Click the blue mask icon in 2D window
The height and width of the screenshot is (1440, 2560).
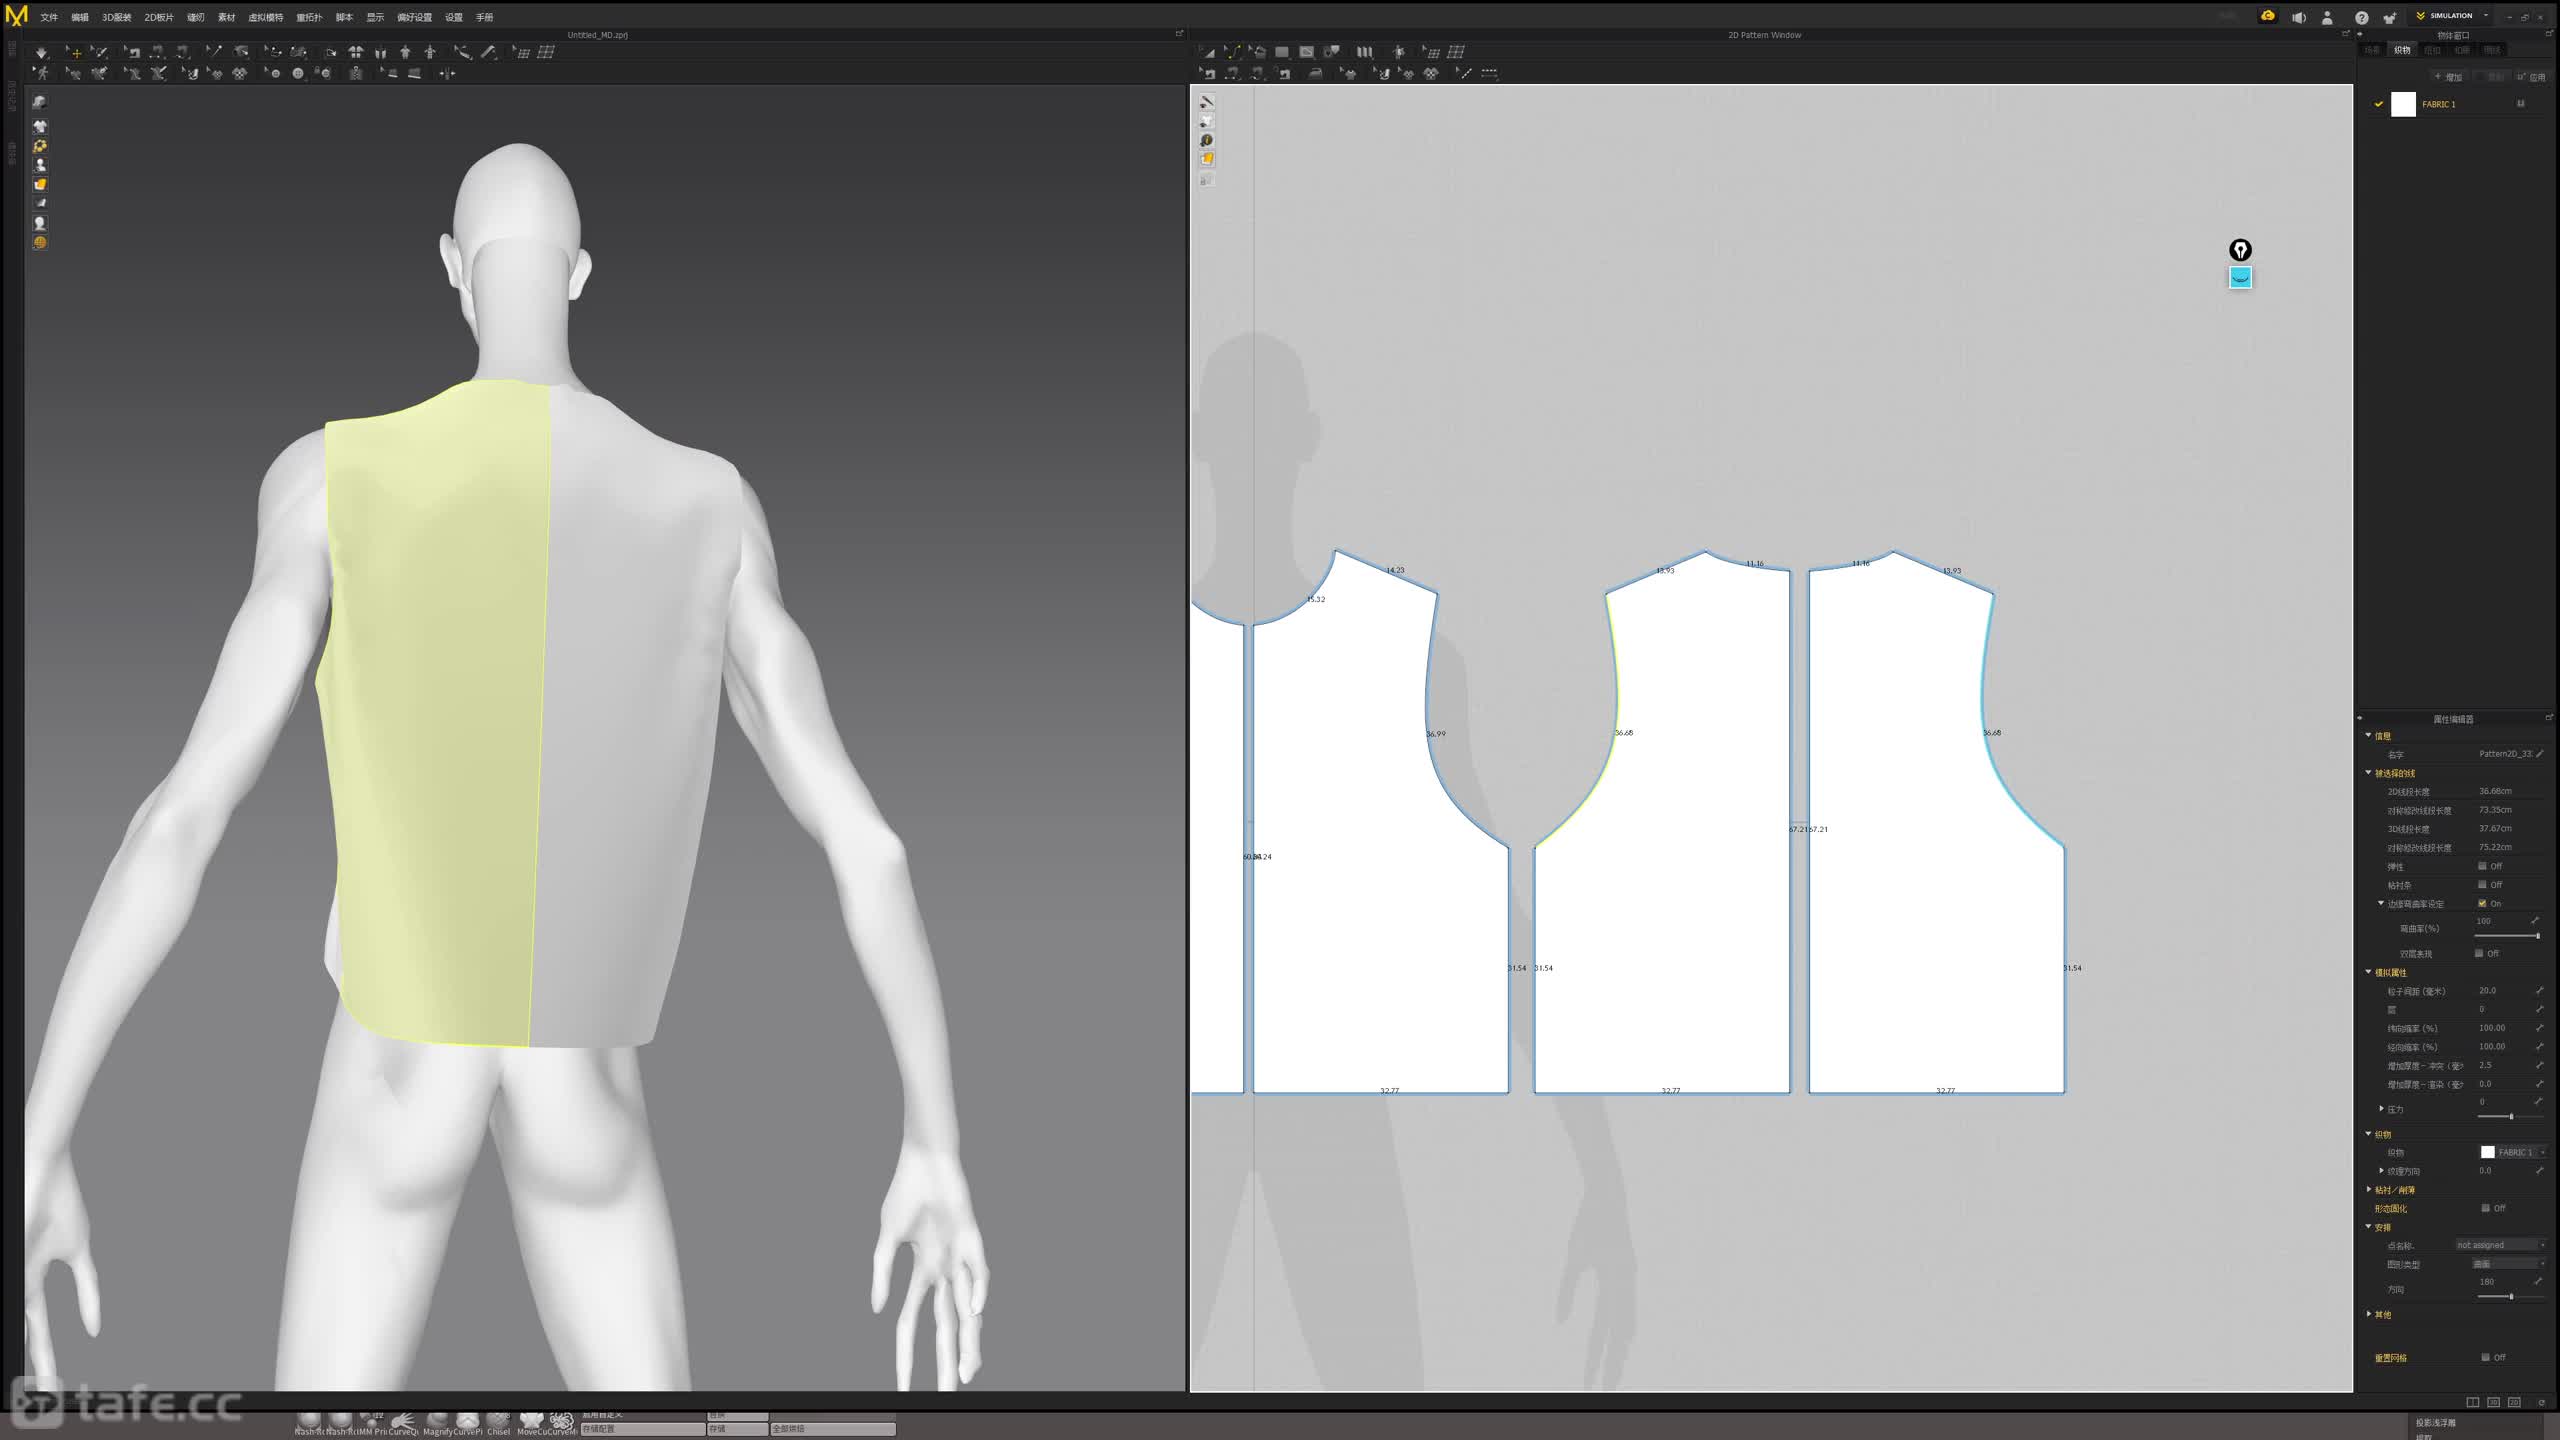click(x=2240, y=278)
